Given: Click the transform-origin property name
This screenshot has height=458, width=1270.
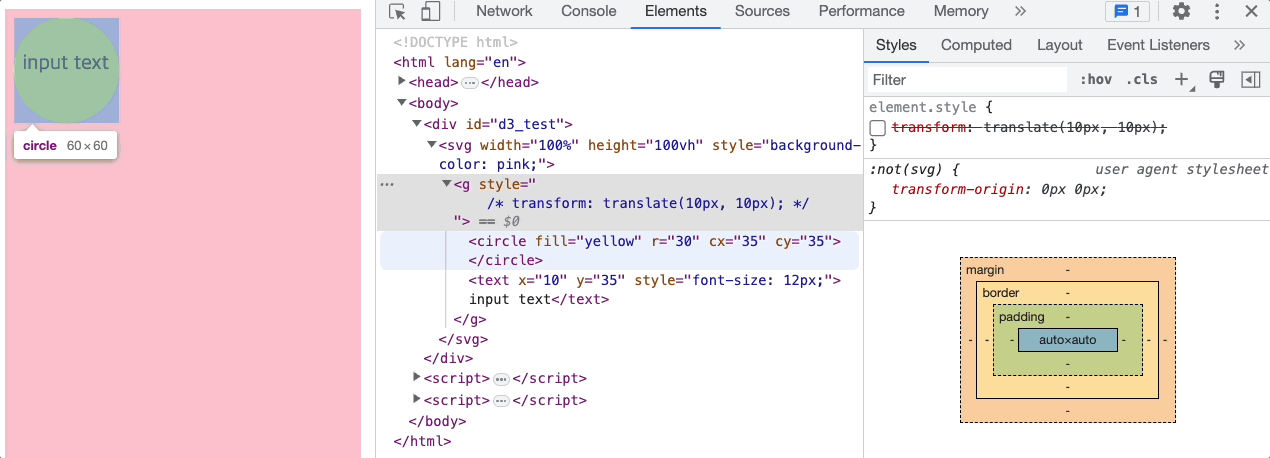Looking at the screenshot, I should point(956,189).
